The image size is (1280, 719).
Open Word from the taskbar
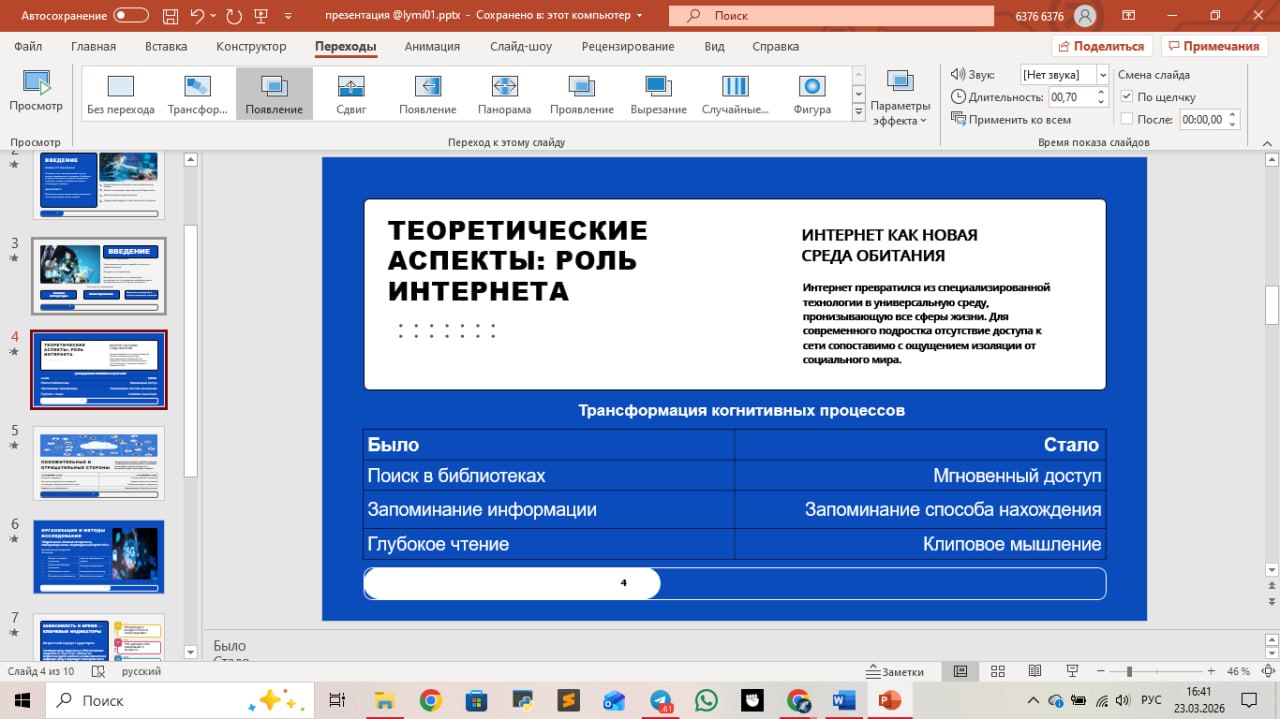click(x=843, y=700)
